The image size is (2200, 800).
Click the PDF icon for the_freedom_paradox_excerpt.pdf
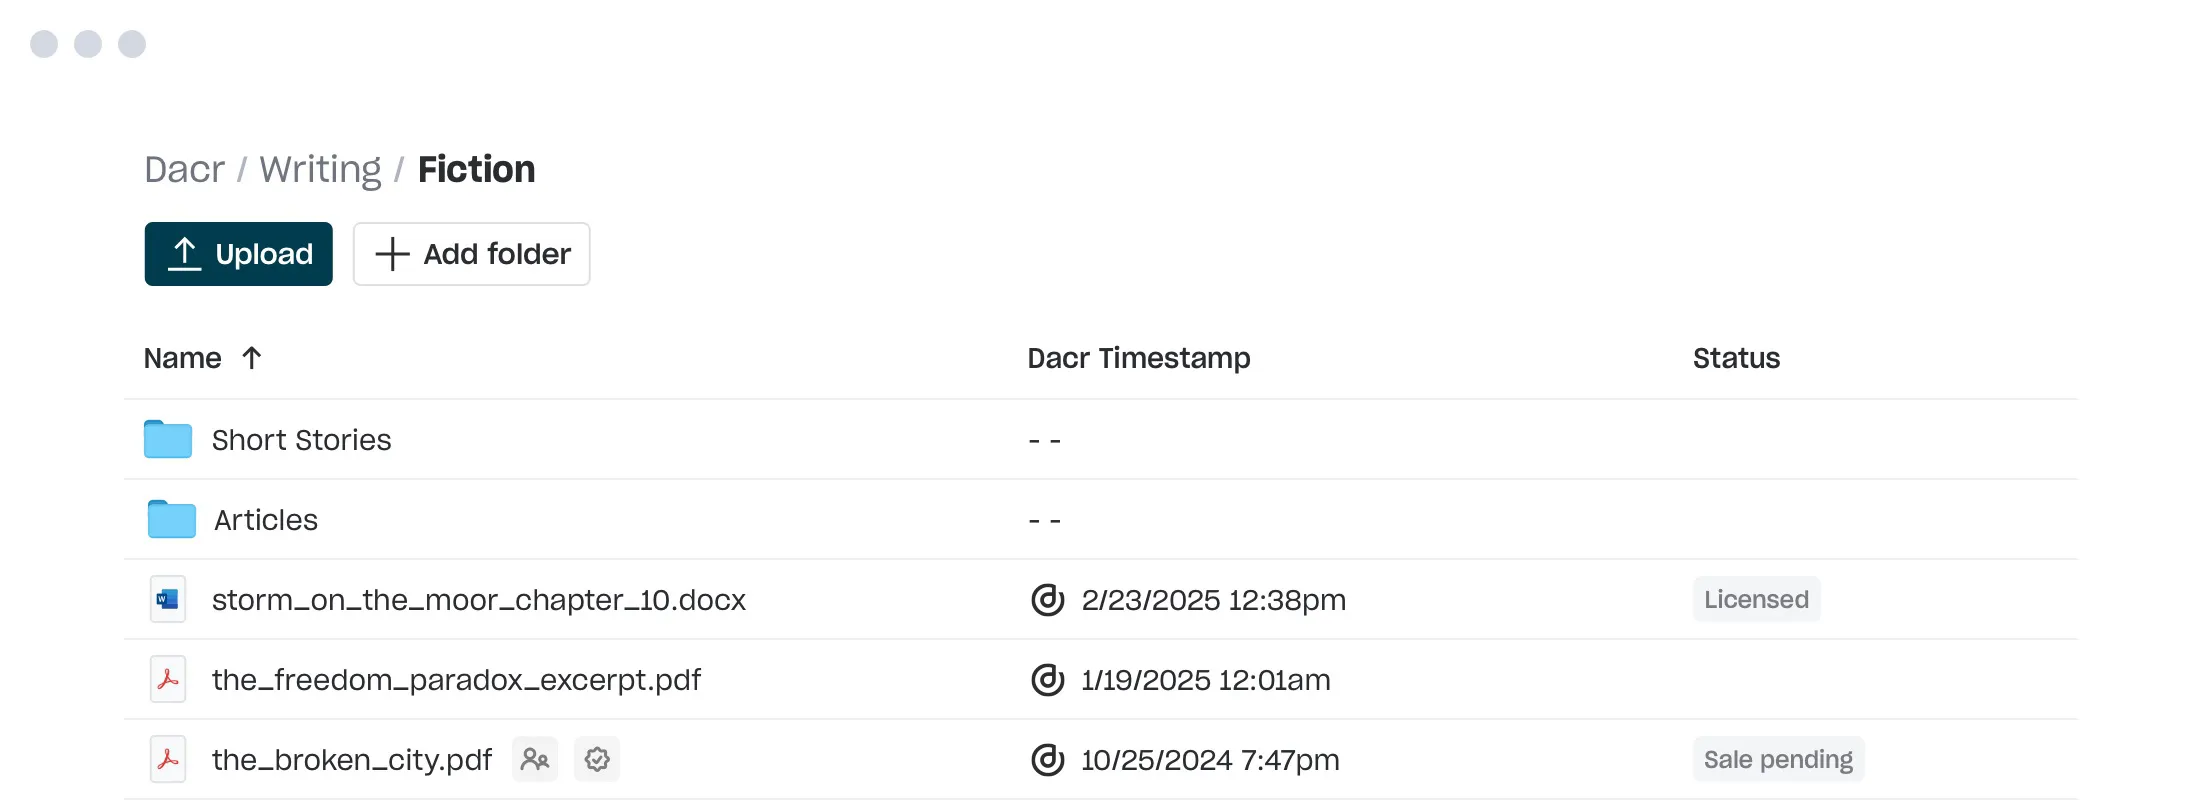168,679
